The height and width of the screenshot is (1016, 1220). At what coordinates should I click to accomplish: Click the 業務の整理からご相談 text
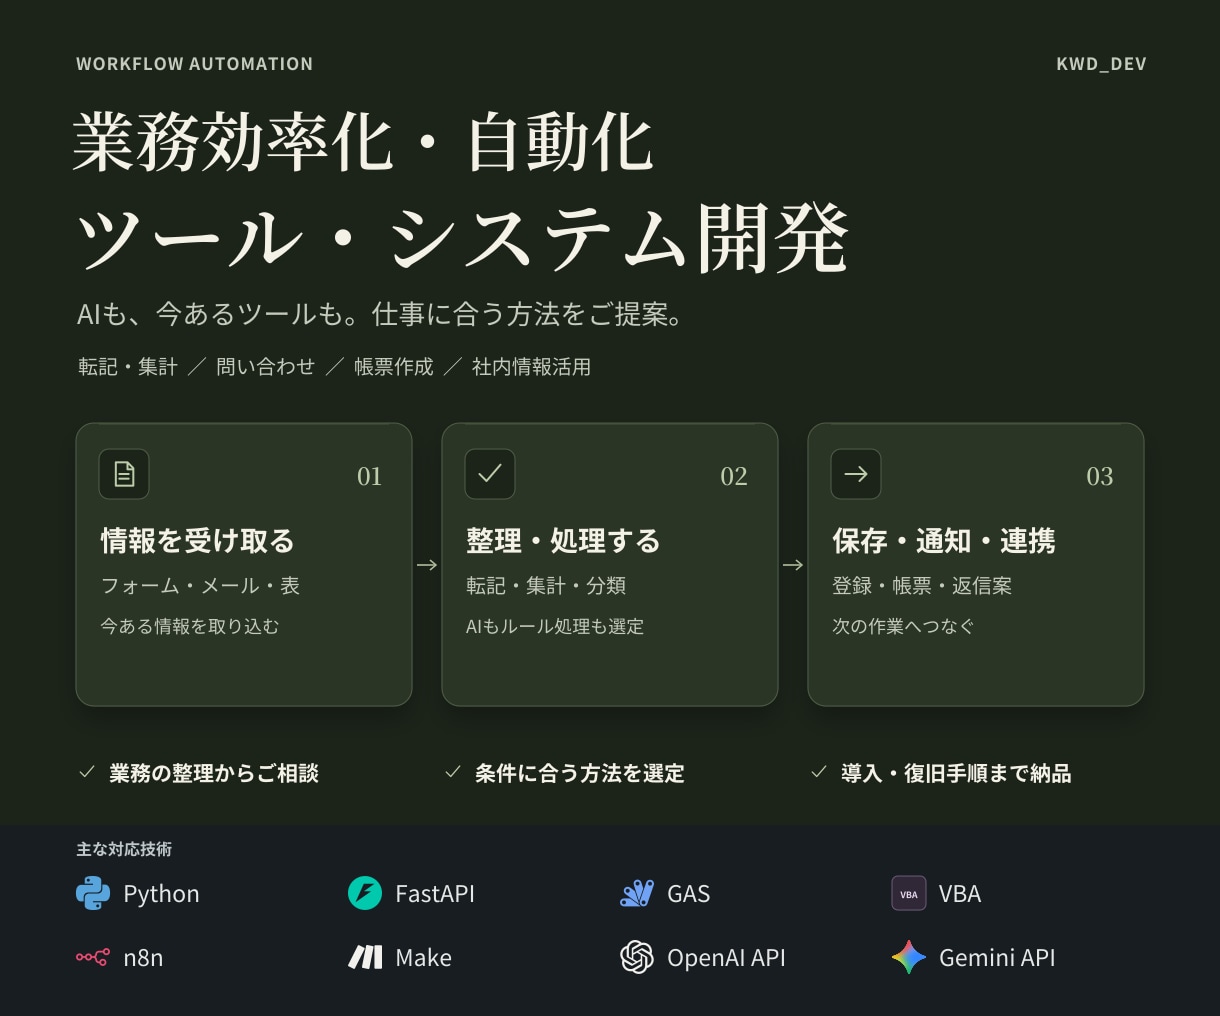coord(214,773)
